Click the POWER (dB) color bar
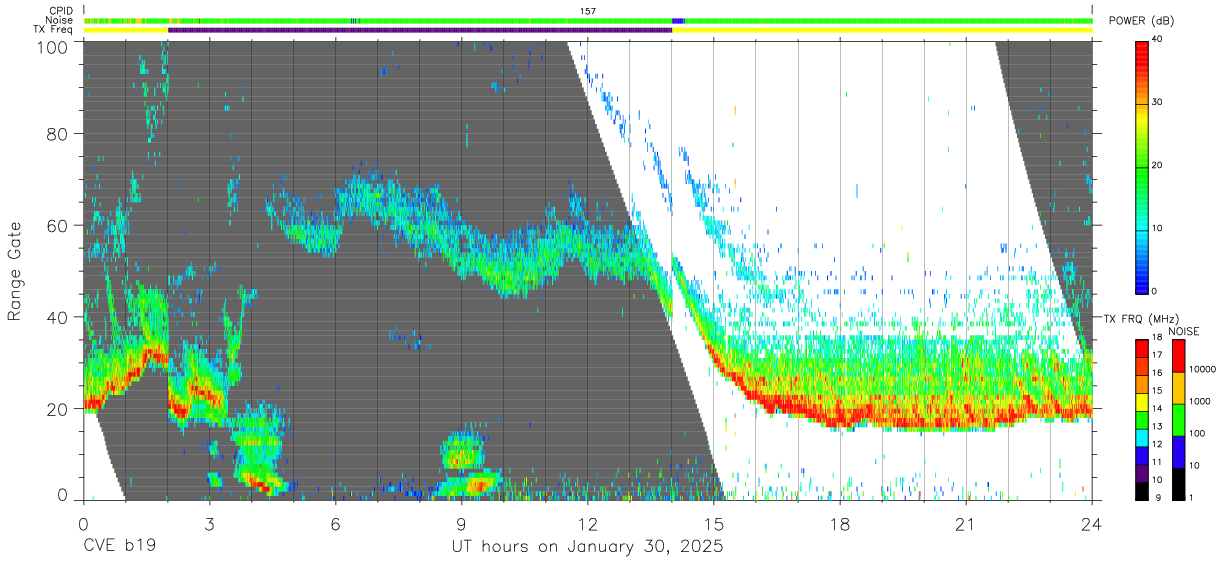Image resolution: width=1228 pixels, height=567 pixels. 1141,166
